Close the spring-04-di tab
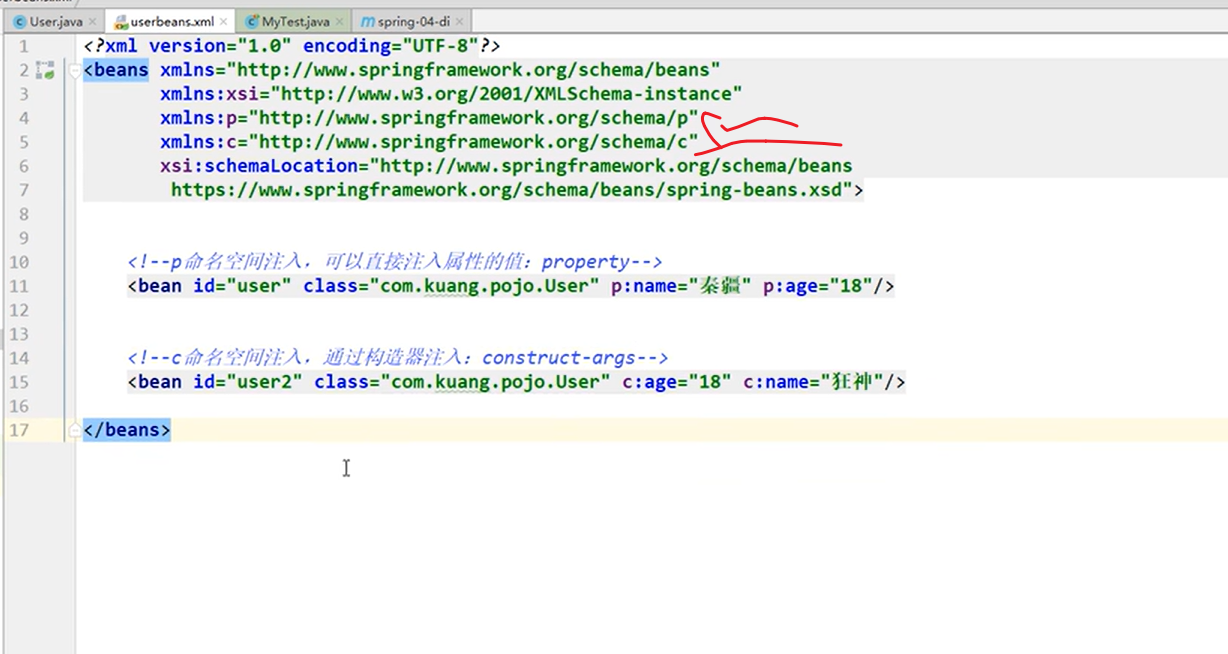Viewport: 1228px width, 654px height. tap(461, 21)
